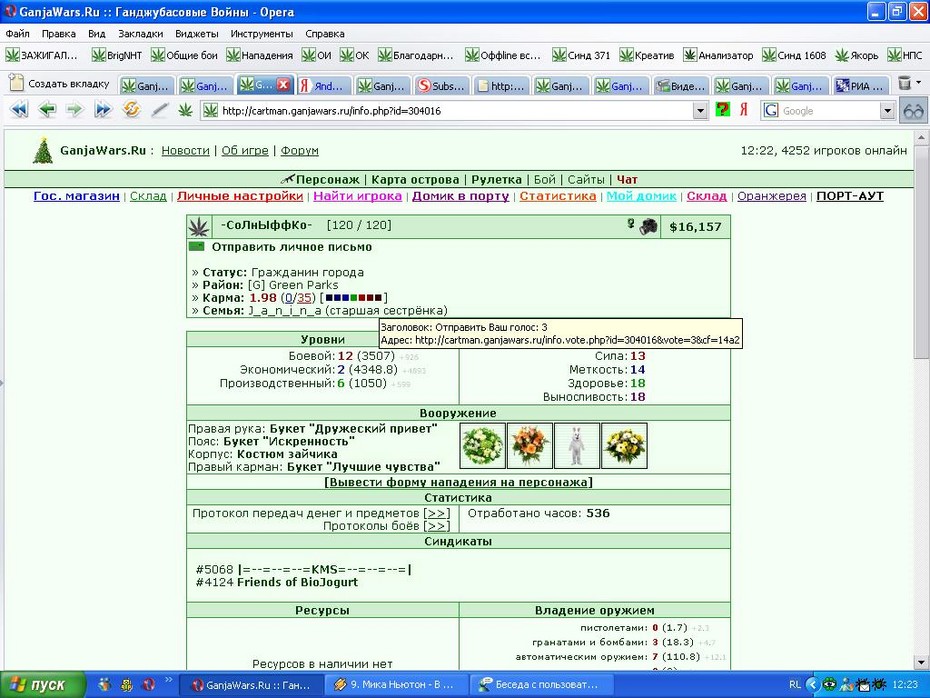Screen dimensions: 930x698
Task: Click inside the Google search field
Action: click(830, 110)
